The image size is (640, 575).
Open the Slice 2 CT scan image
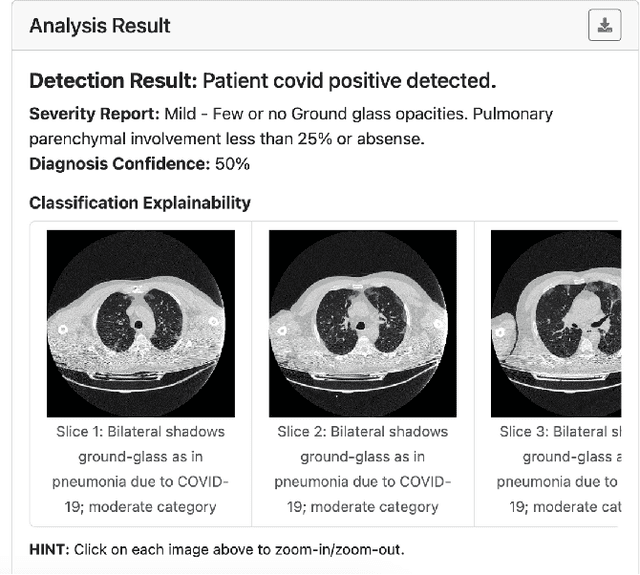tap(362, 323)
